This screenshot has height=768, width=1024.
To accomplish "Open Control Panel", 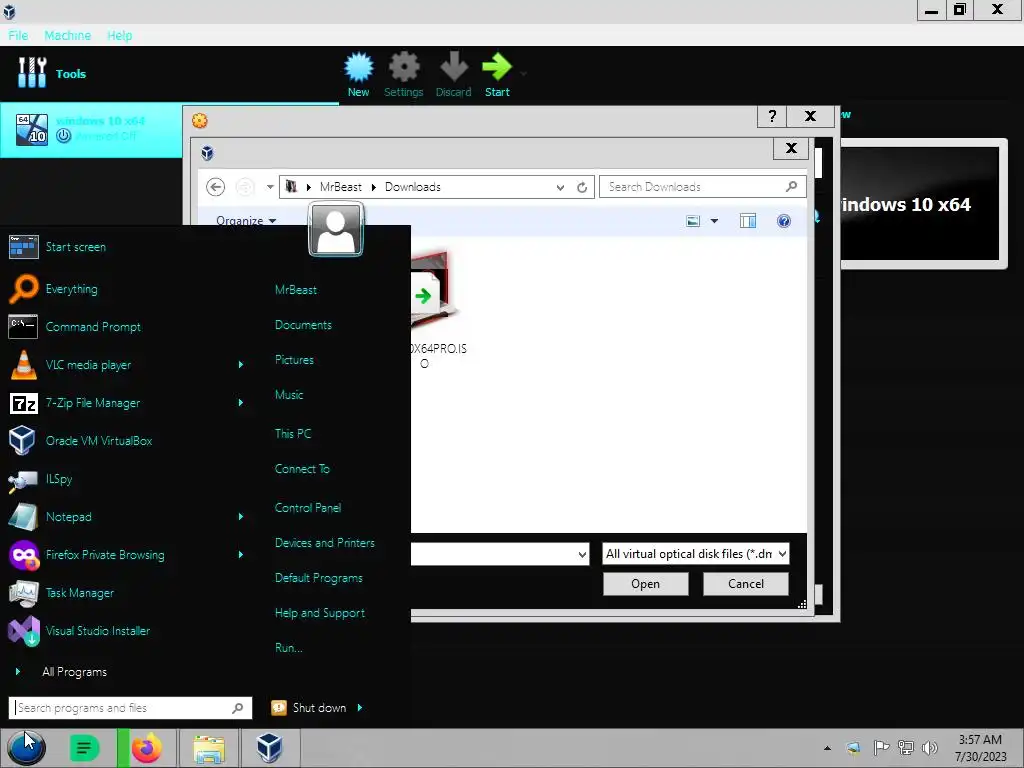I will (308, 507).
